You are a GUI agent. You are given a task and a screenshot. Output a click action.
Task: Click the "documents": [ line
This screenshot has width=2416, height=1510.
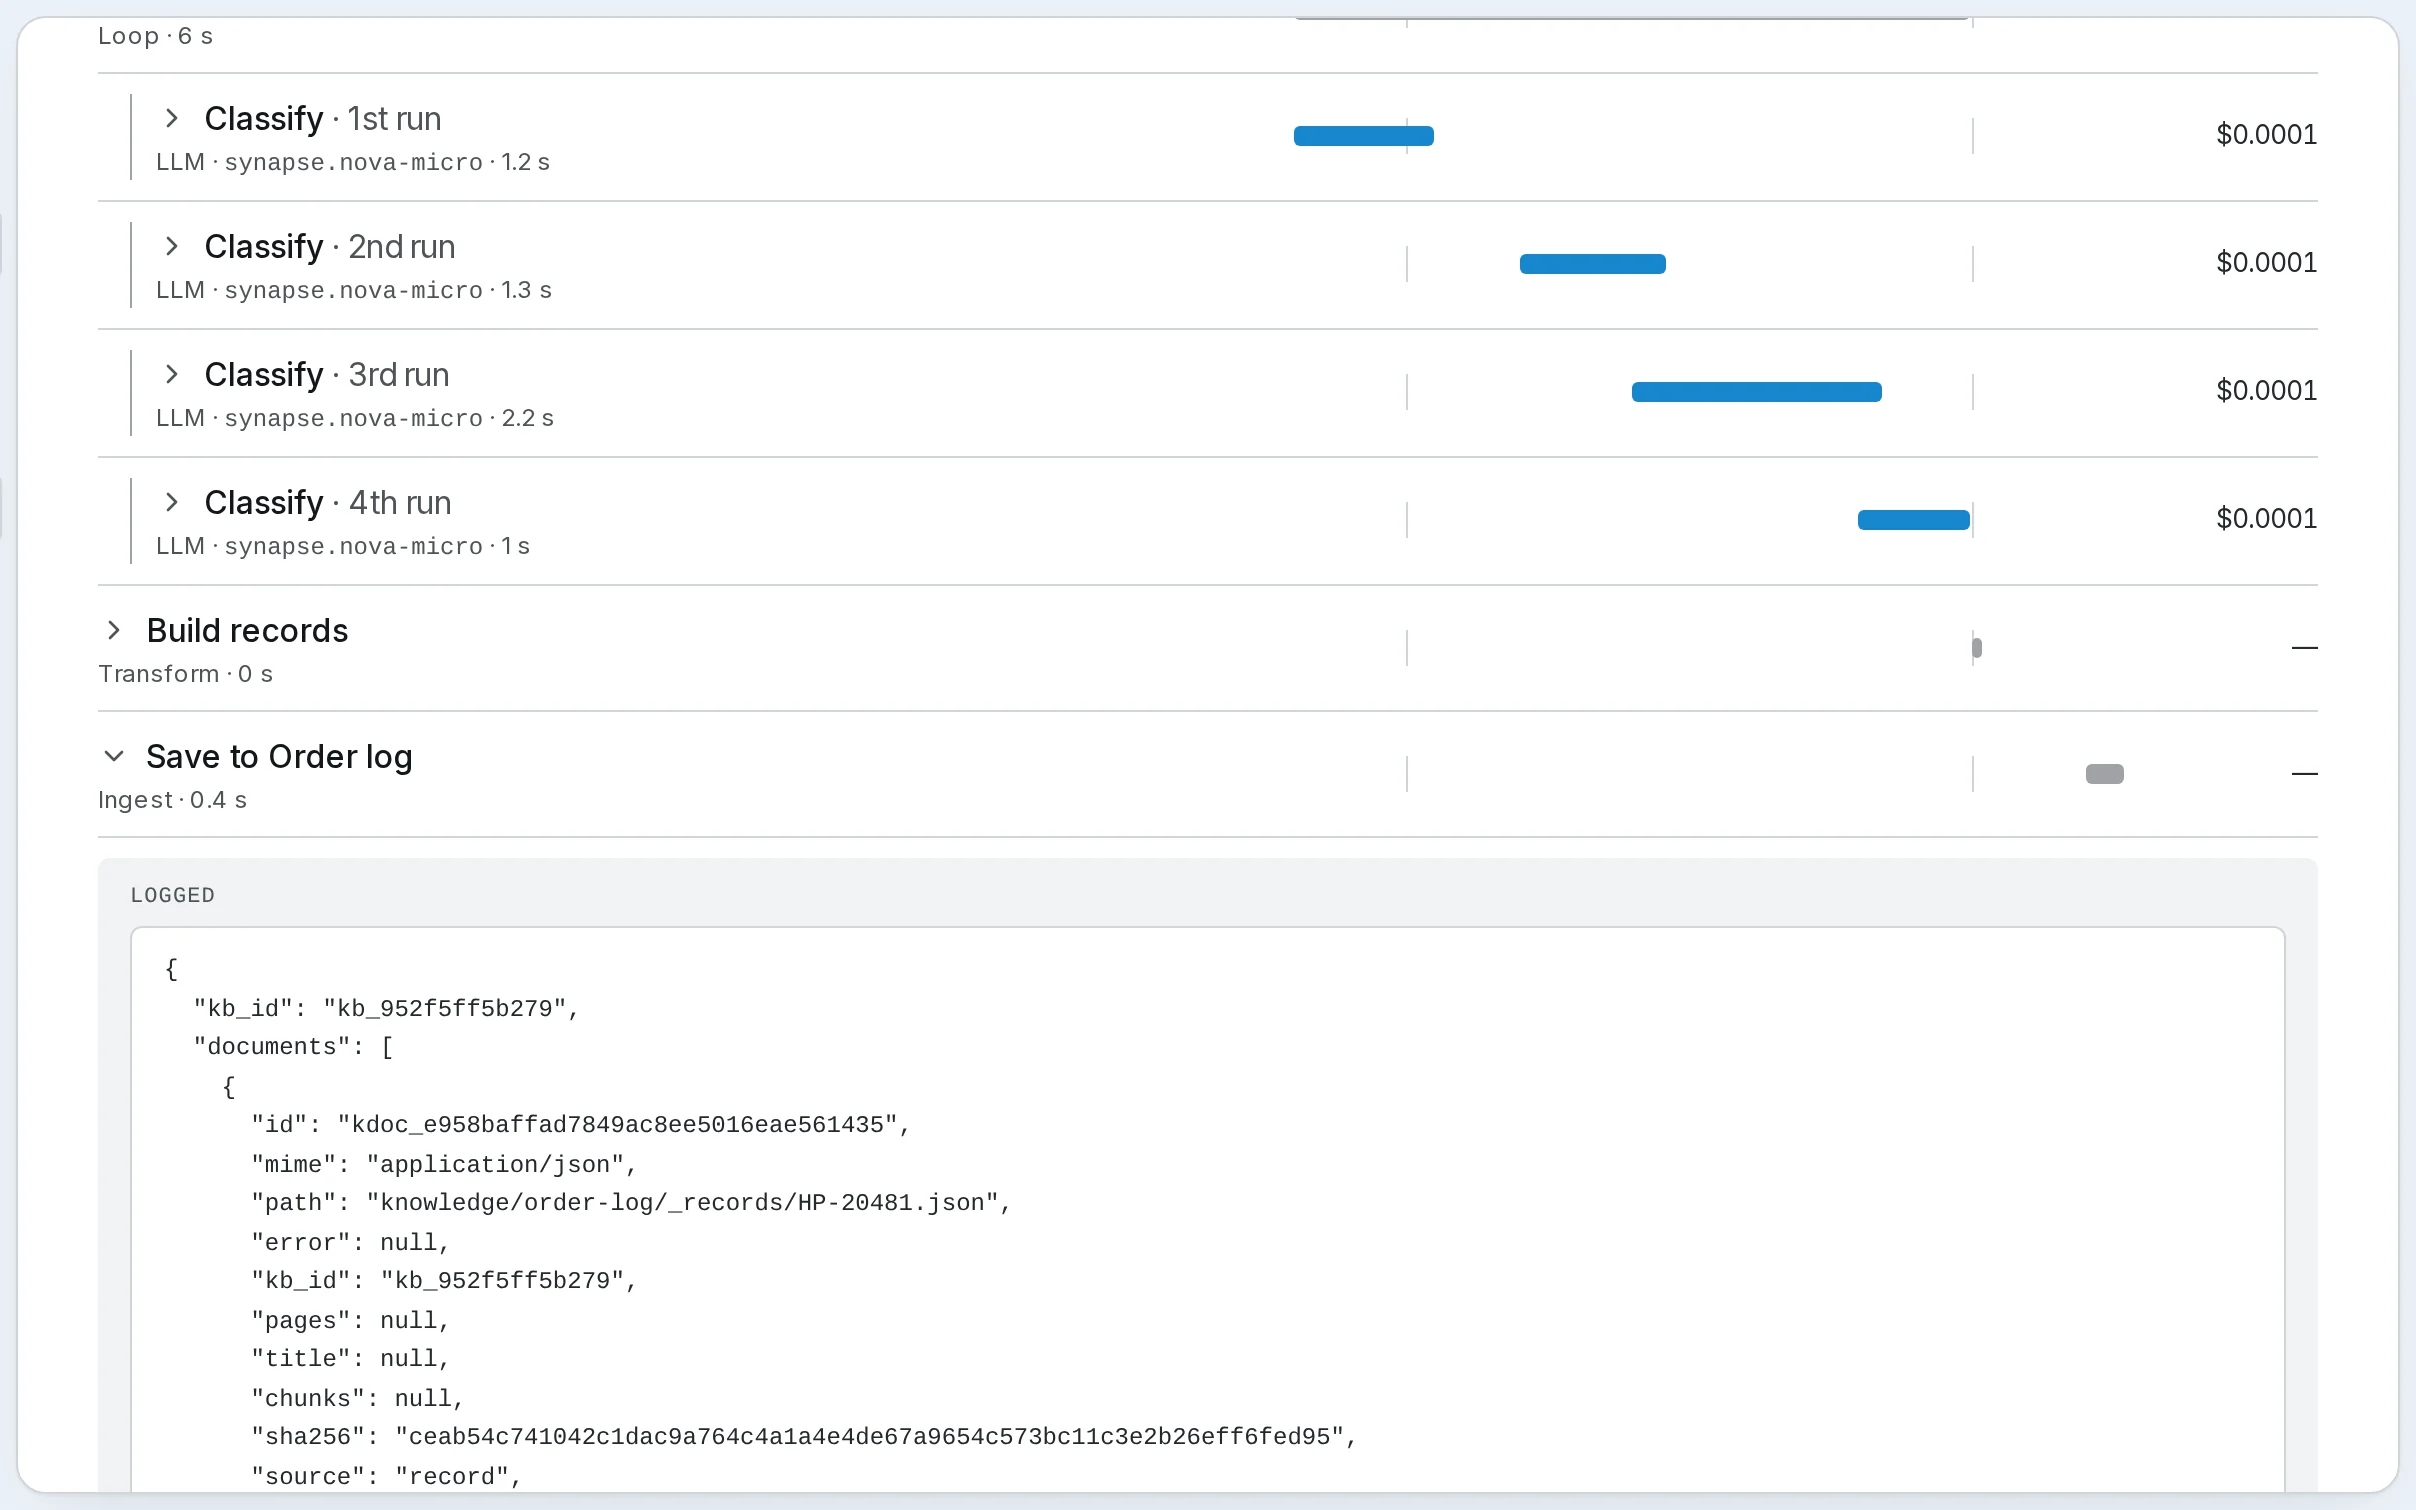(x=293, y=1047)
